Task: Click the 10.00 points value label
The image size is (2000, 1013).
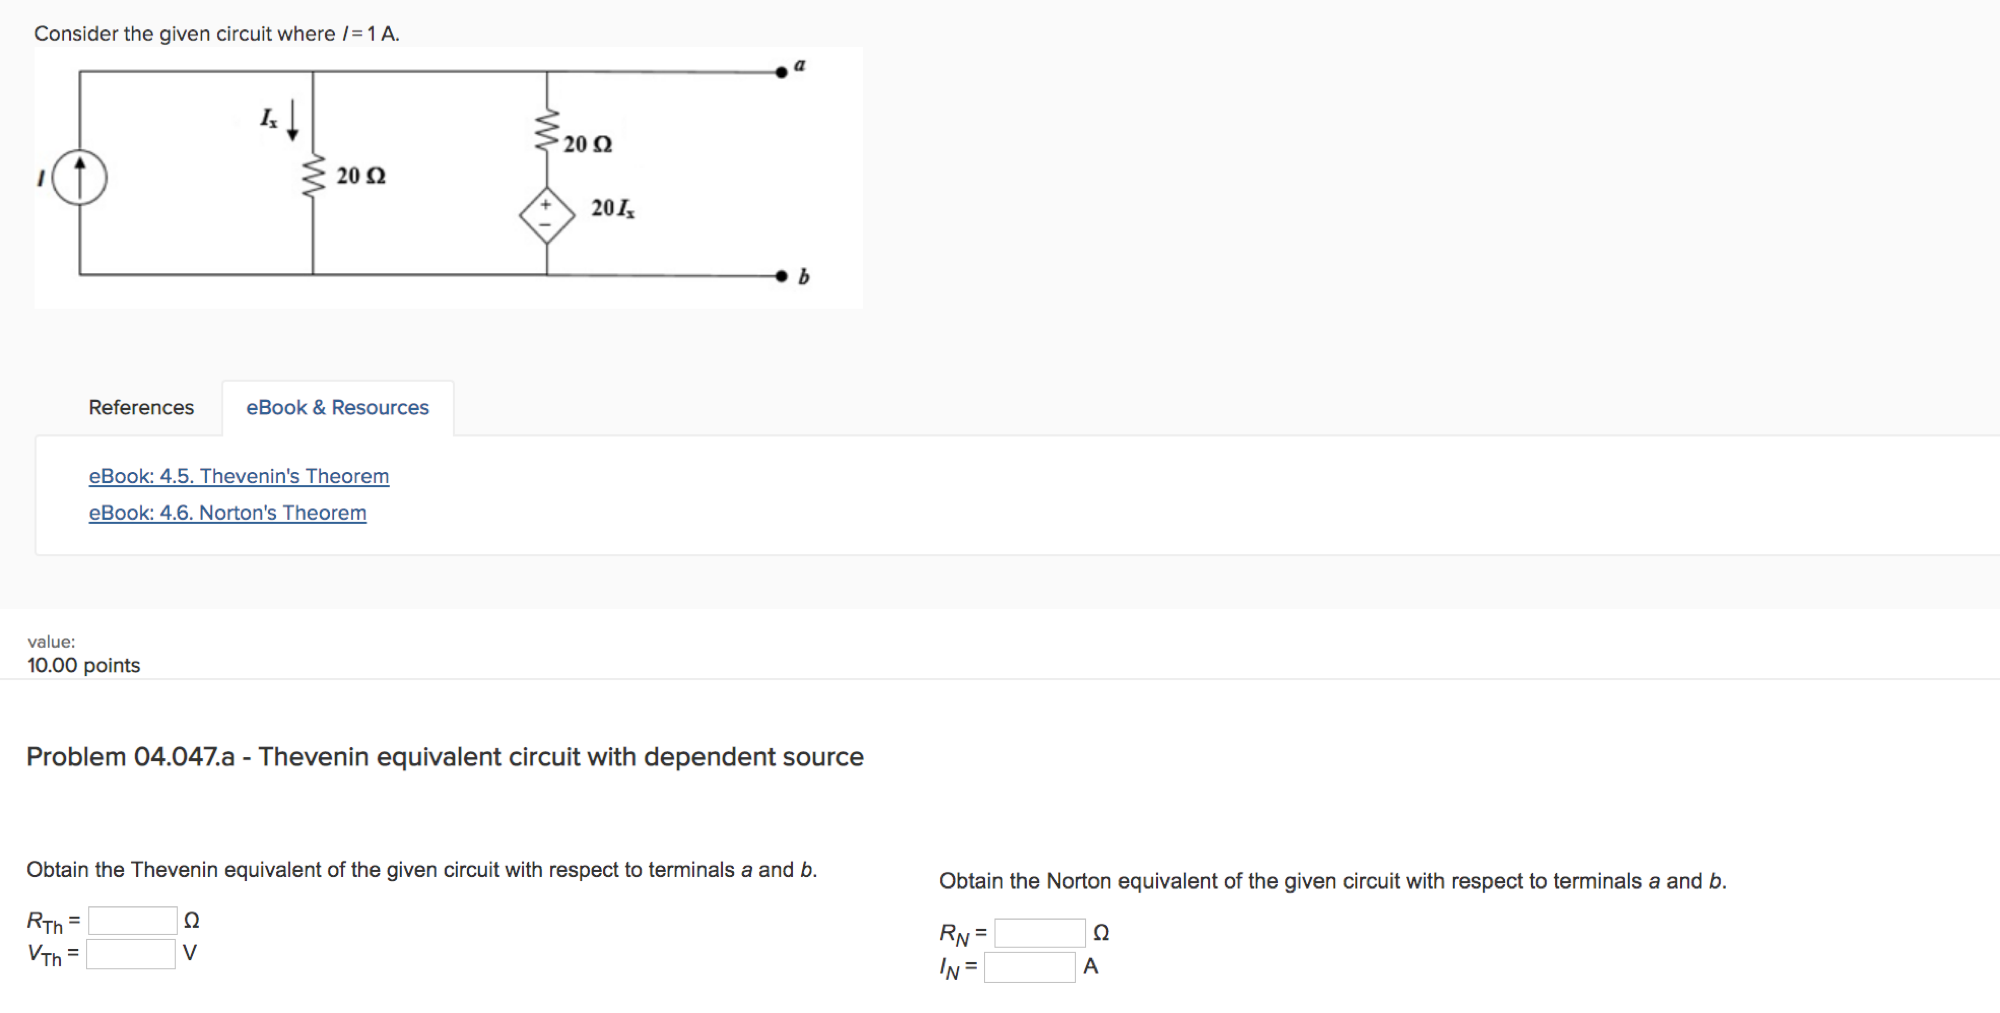Action: point(83,665)
